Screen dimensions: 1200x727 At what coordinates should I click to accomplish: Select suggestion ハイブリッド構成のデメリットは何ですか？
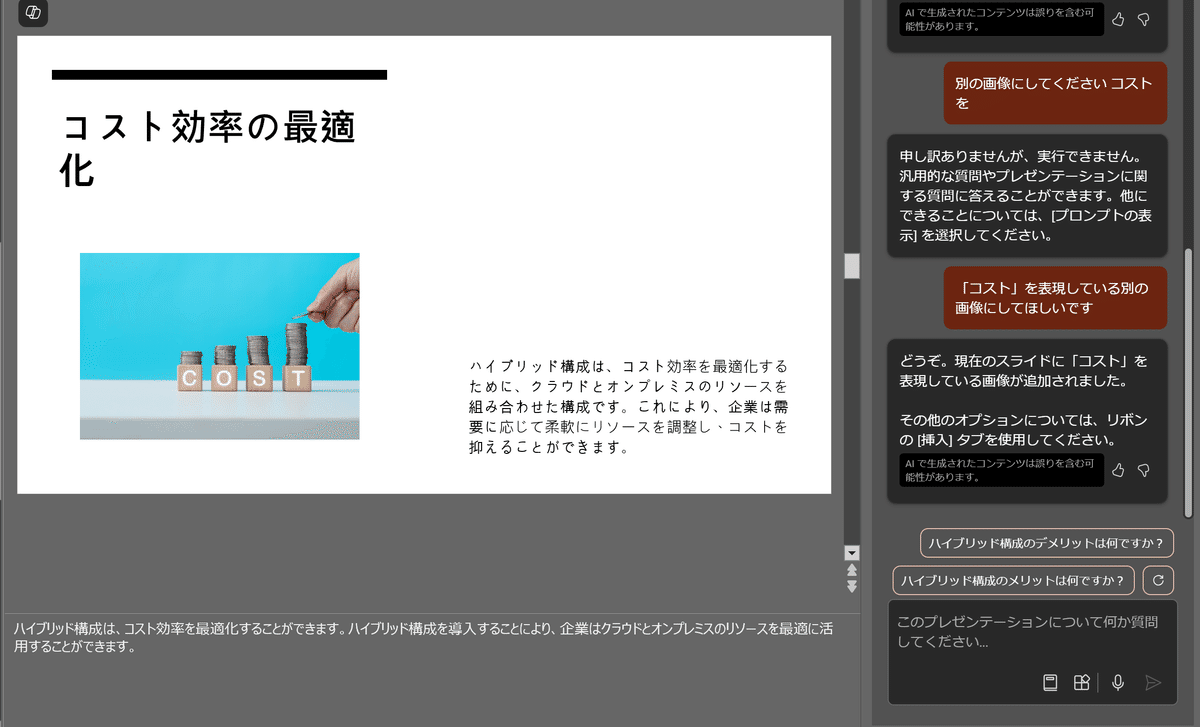(1046, 543)
